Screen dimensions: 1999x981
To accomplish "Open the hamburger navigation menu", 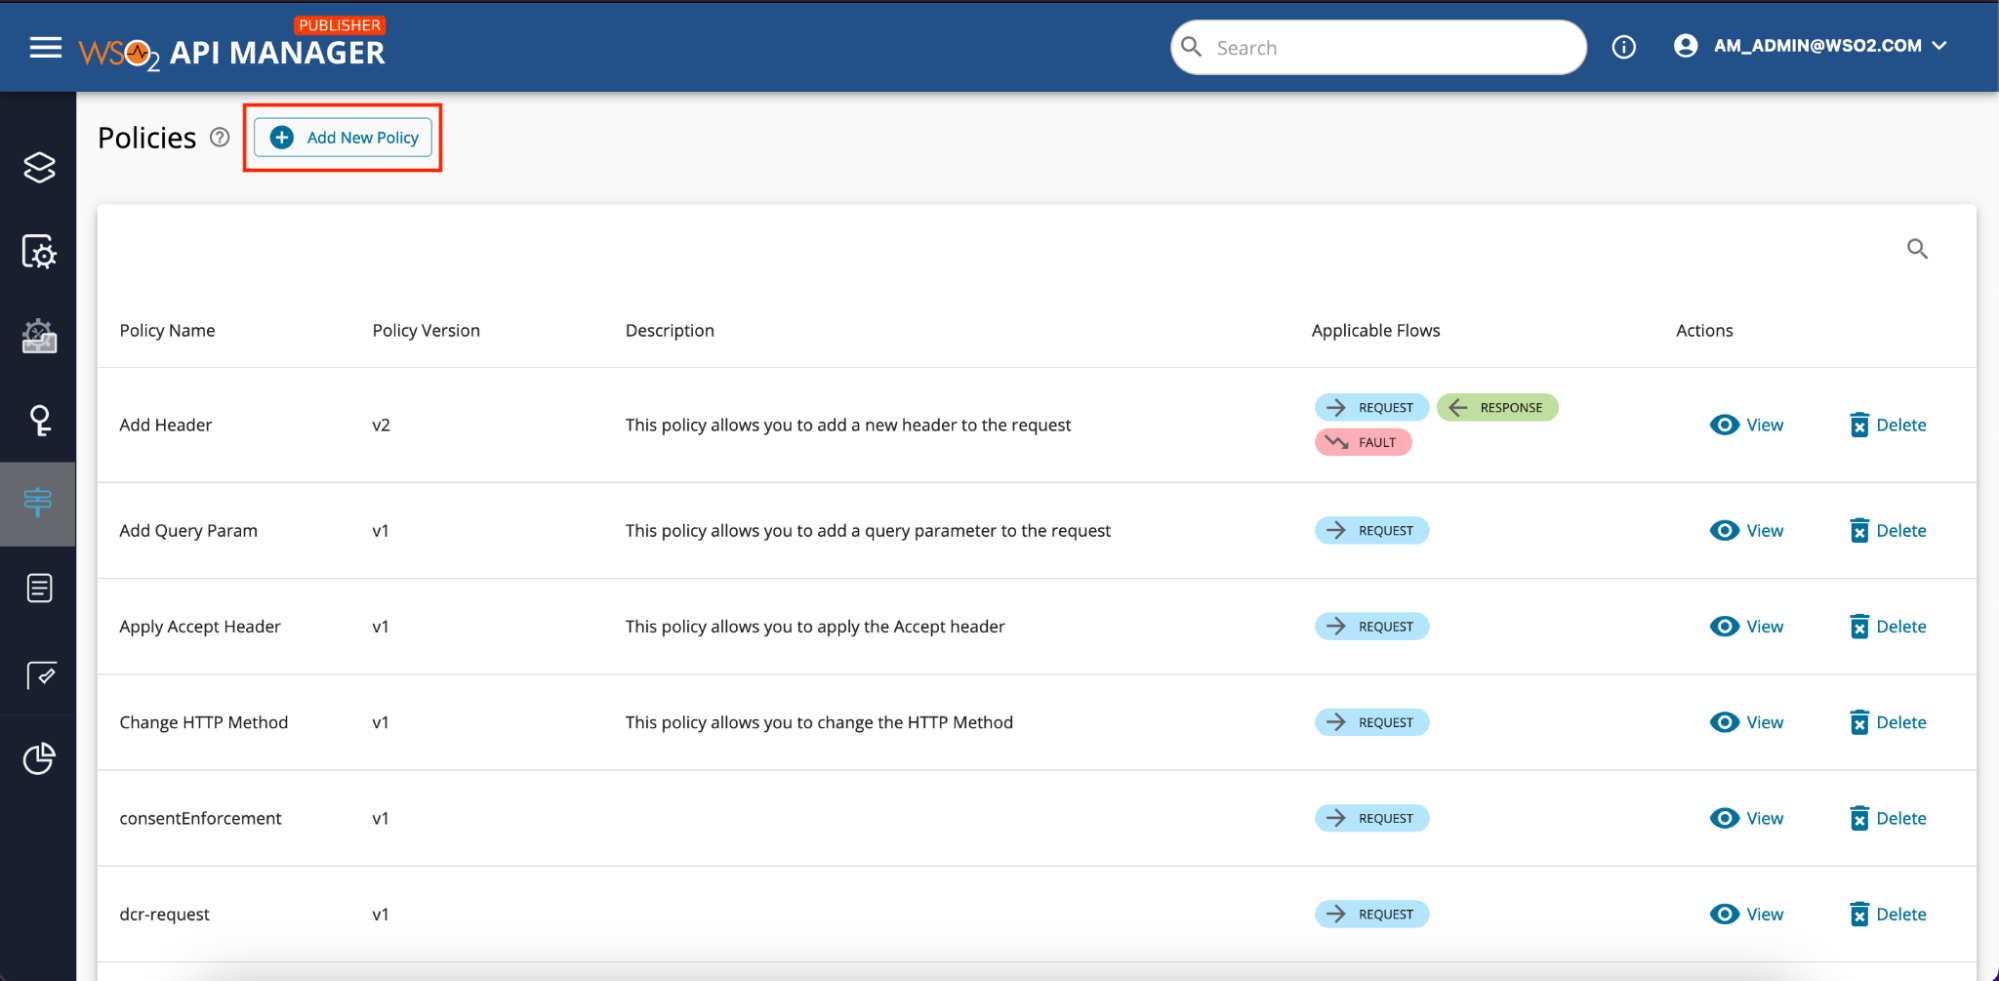I will point(45,47).
